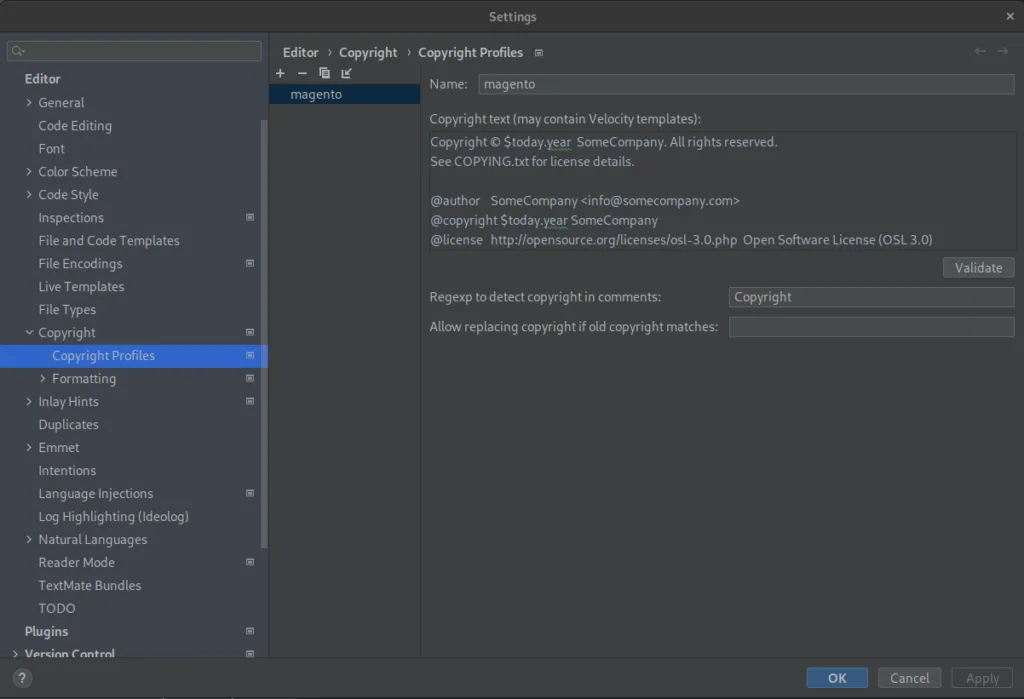Select the magento copyright profile

point(316,94)
